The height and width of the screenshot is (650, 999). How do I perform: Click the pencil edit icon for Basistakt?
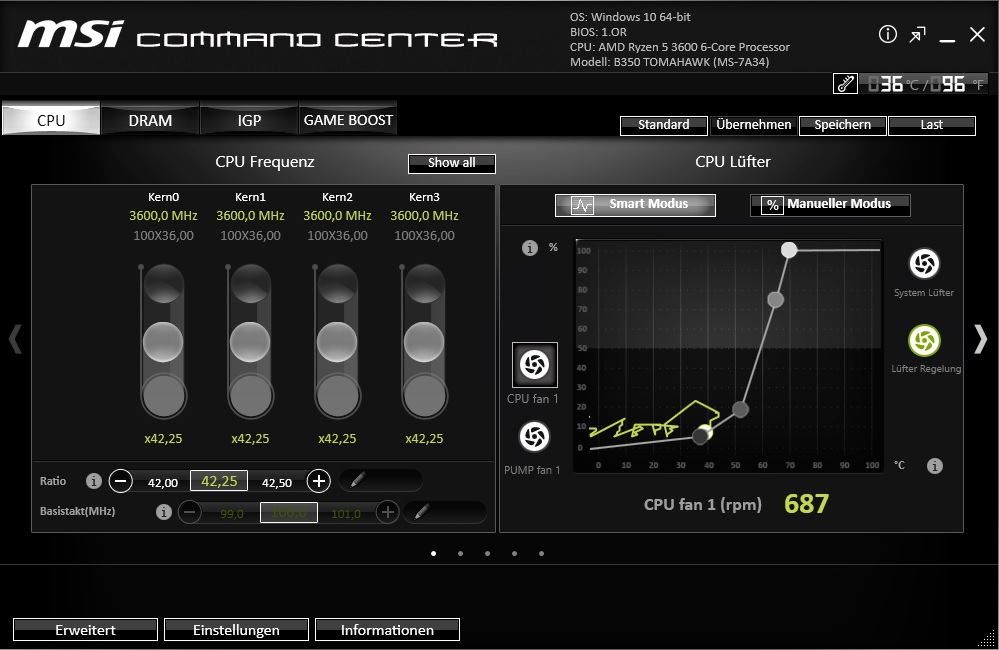pos(421,511)
